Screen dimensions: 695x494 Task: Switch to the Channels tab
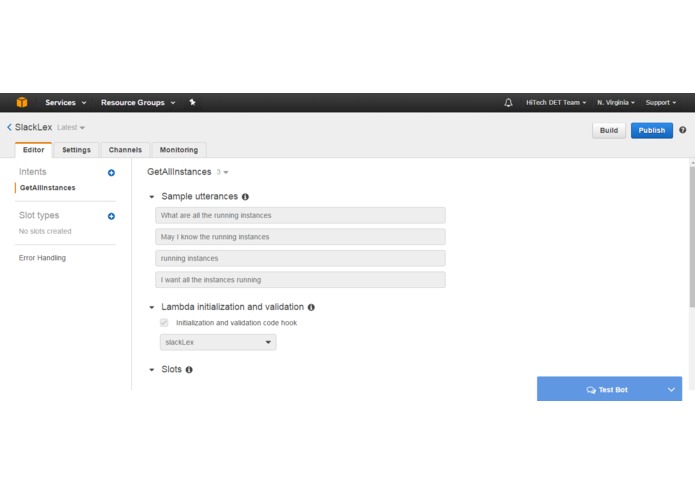pos(125,150)
